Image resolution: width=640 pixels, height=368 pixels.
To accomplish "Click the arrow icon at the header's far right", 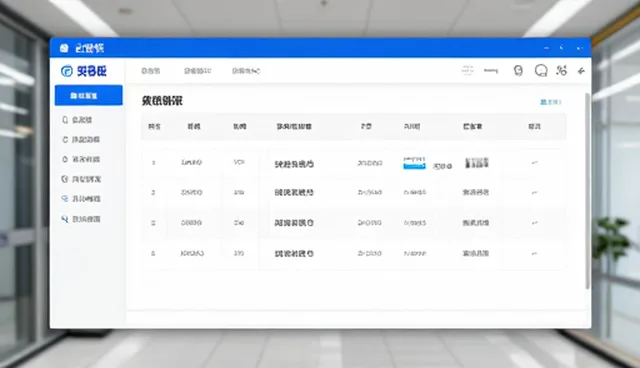I will coord(581,71).
